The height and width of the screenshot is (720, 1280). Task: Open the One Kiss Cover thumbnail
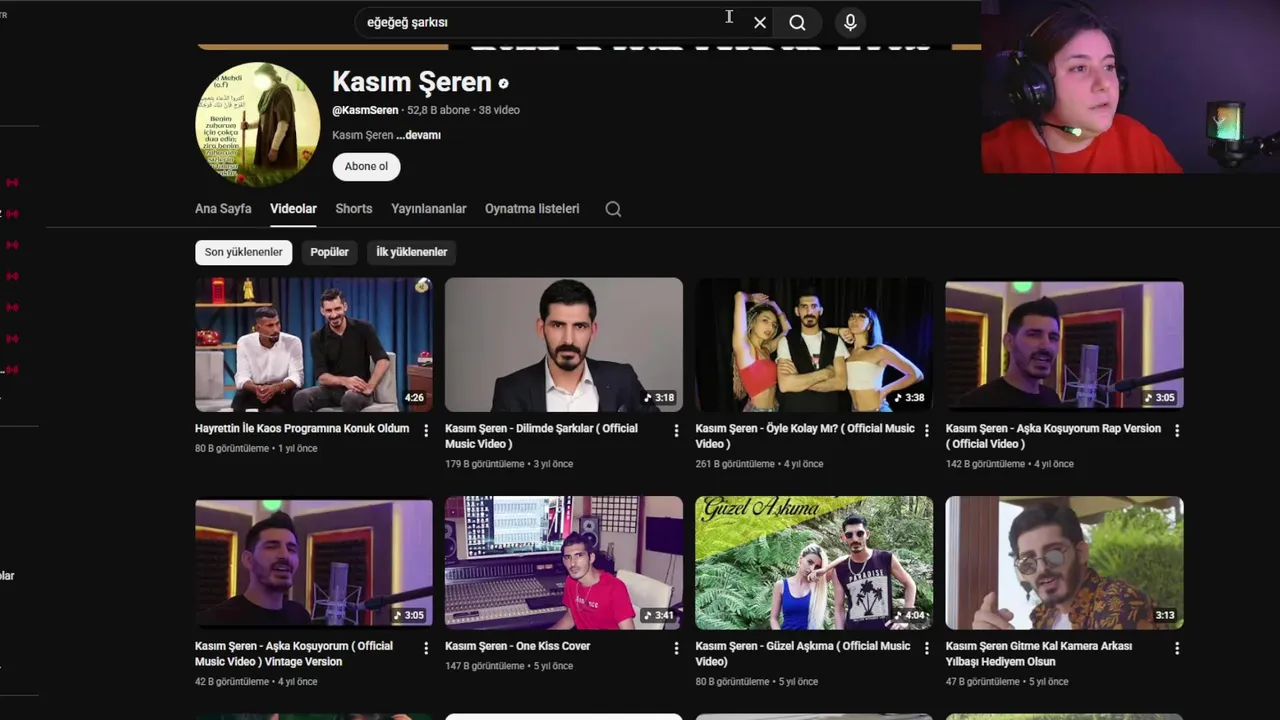point(564,563)
